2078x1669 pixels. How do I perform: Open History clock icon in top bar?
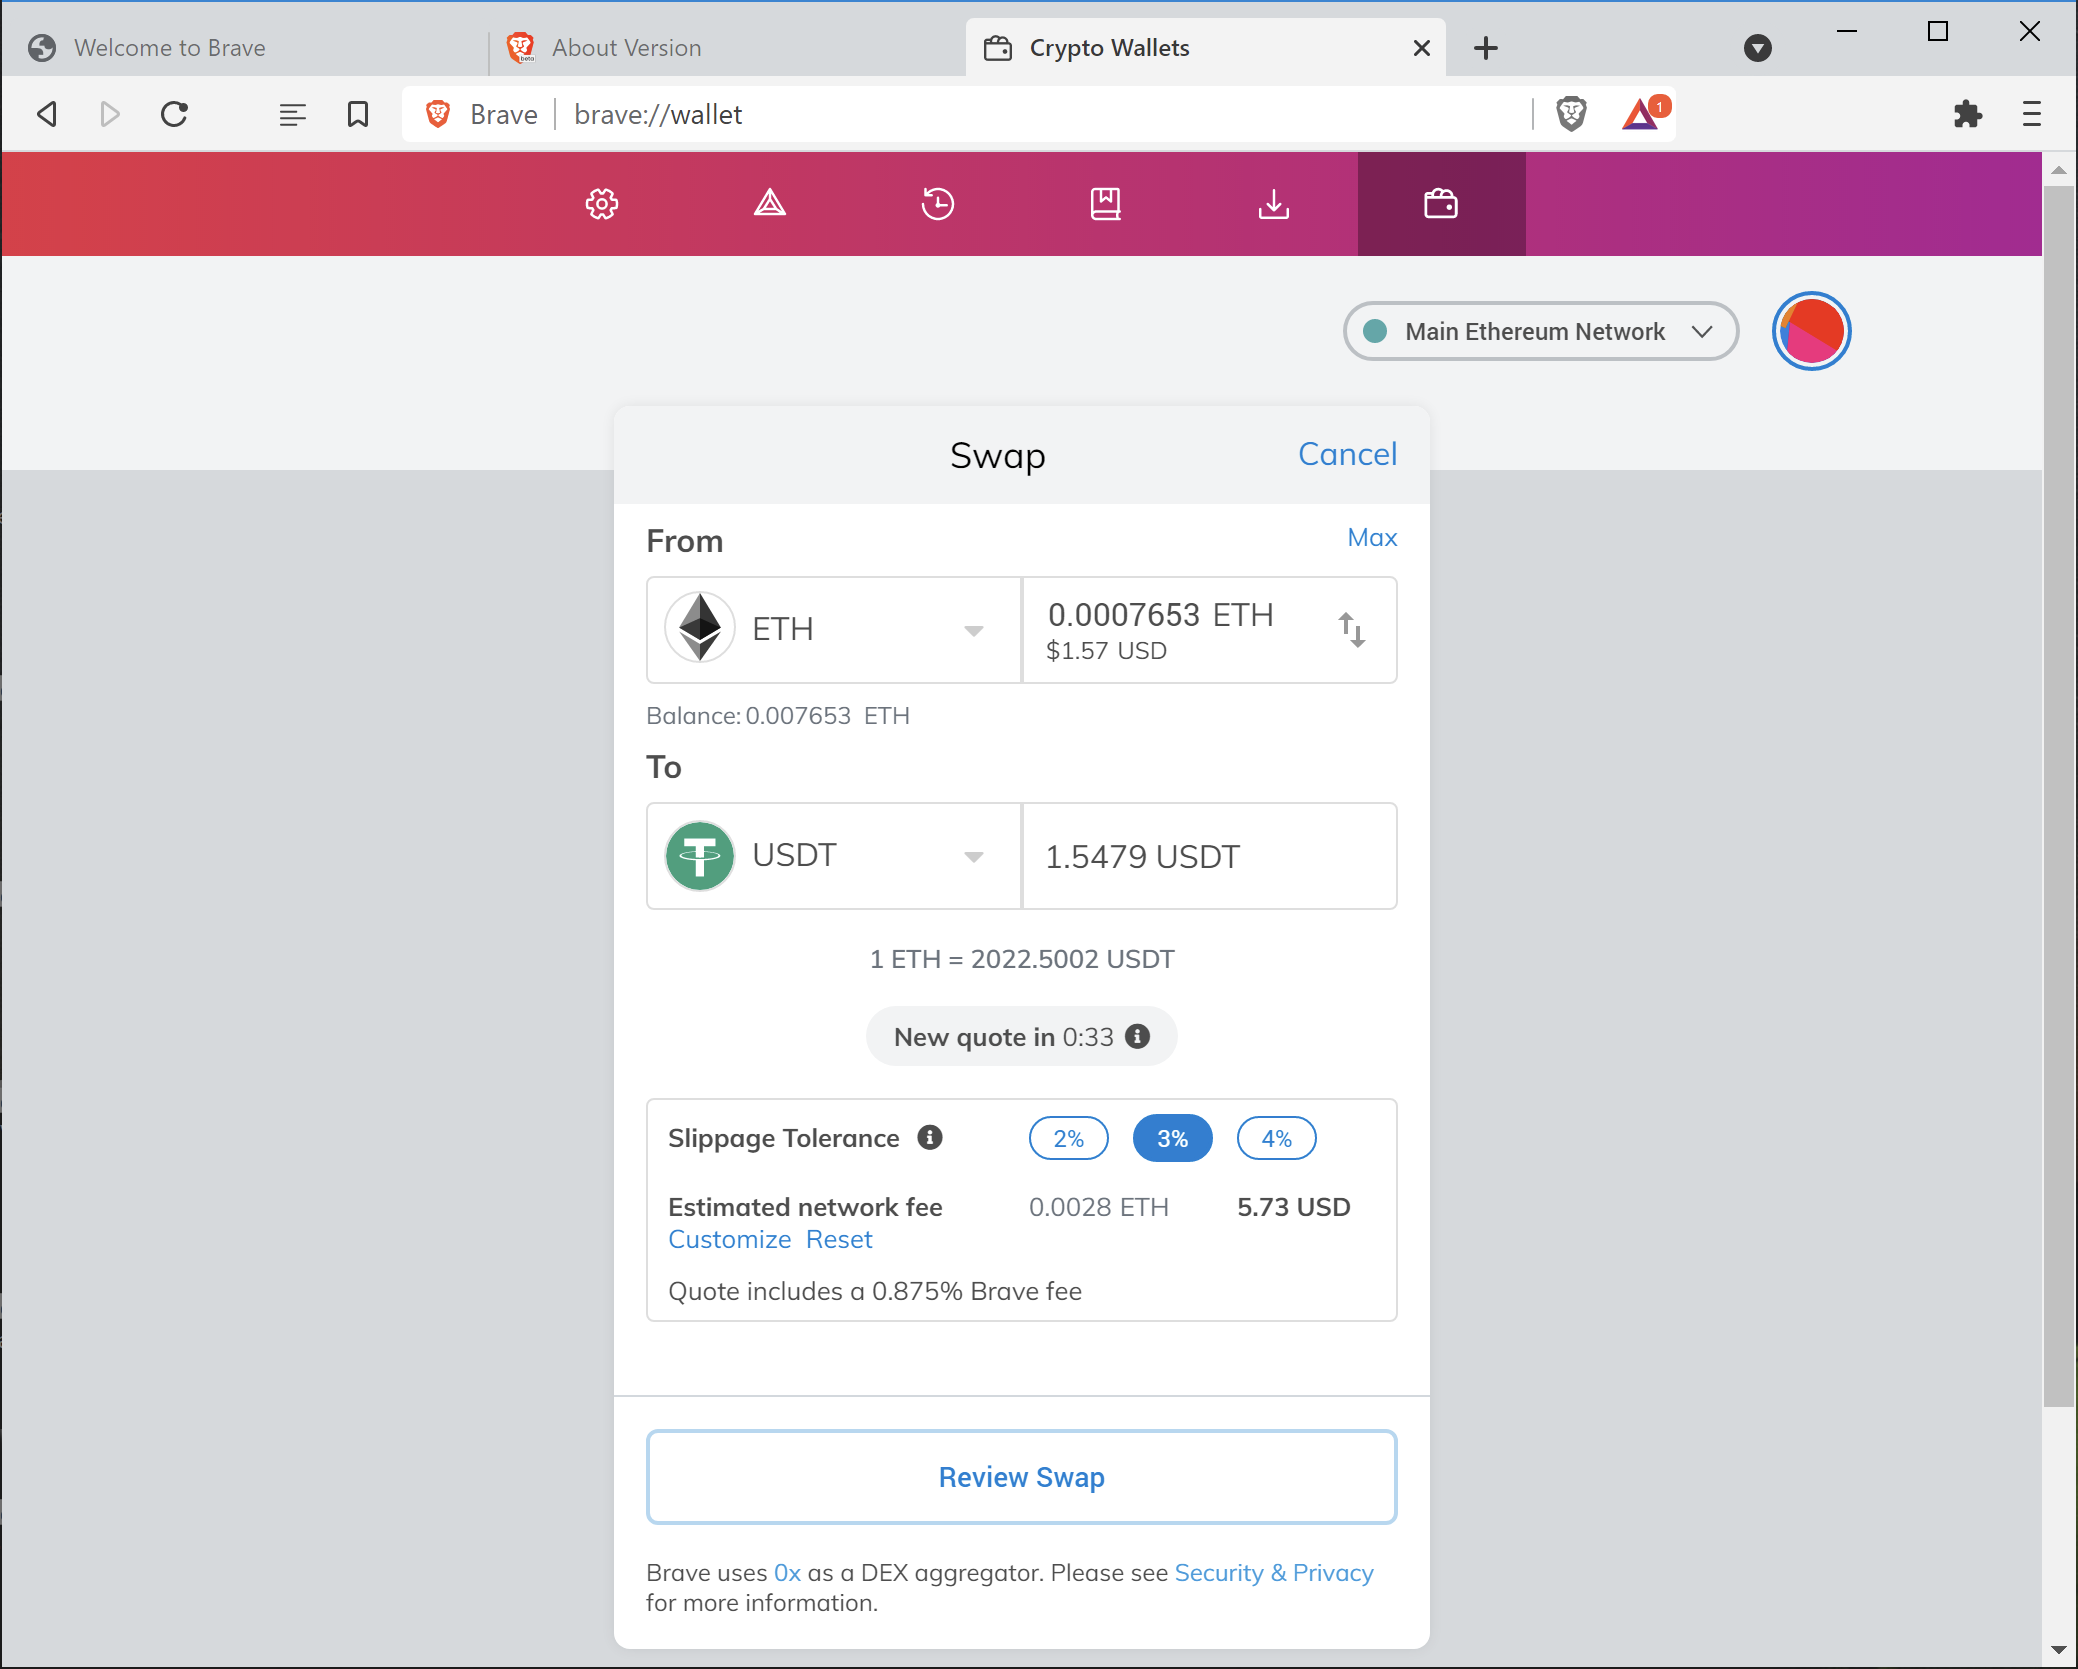click(937, 204)
